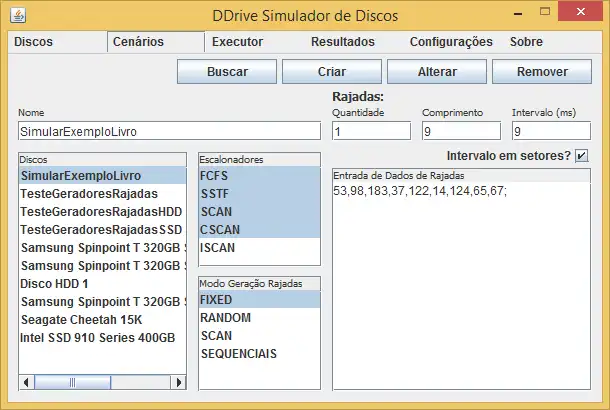Select TesteGeradoresRajadas in Discos list
The image size is (610, 410).
click(x=102, y=193)
